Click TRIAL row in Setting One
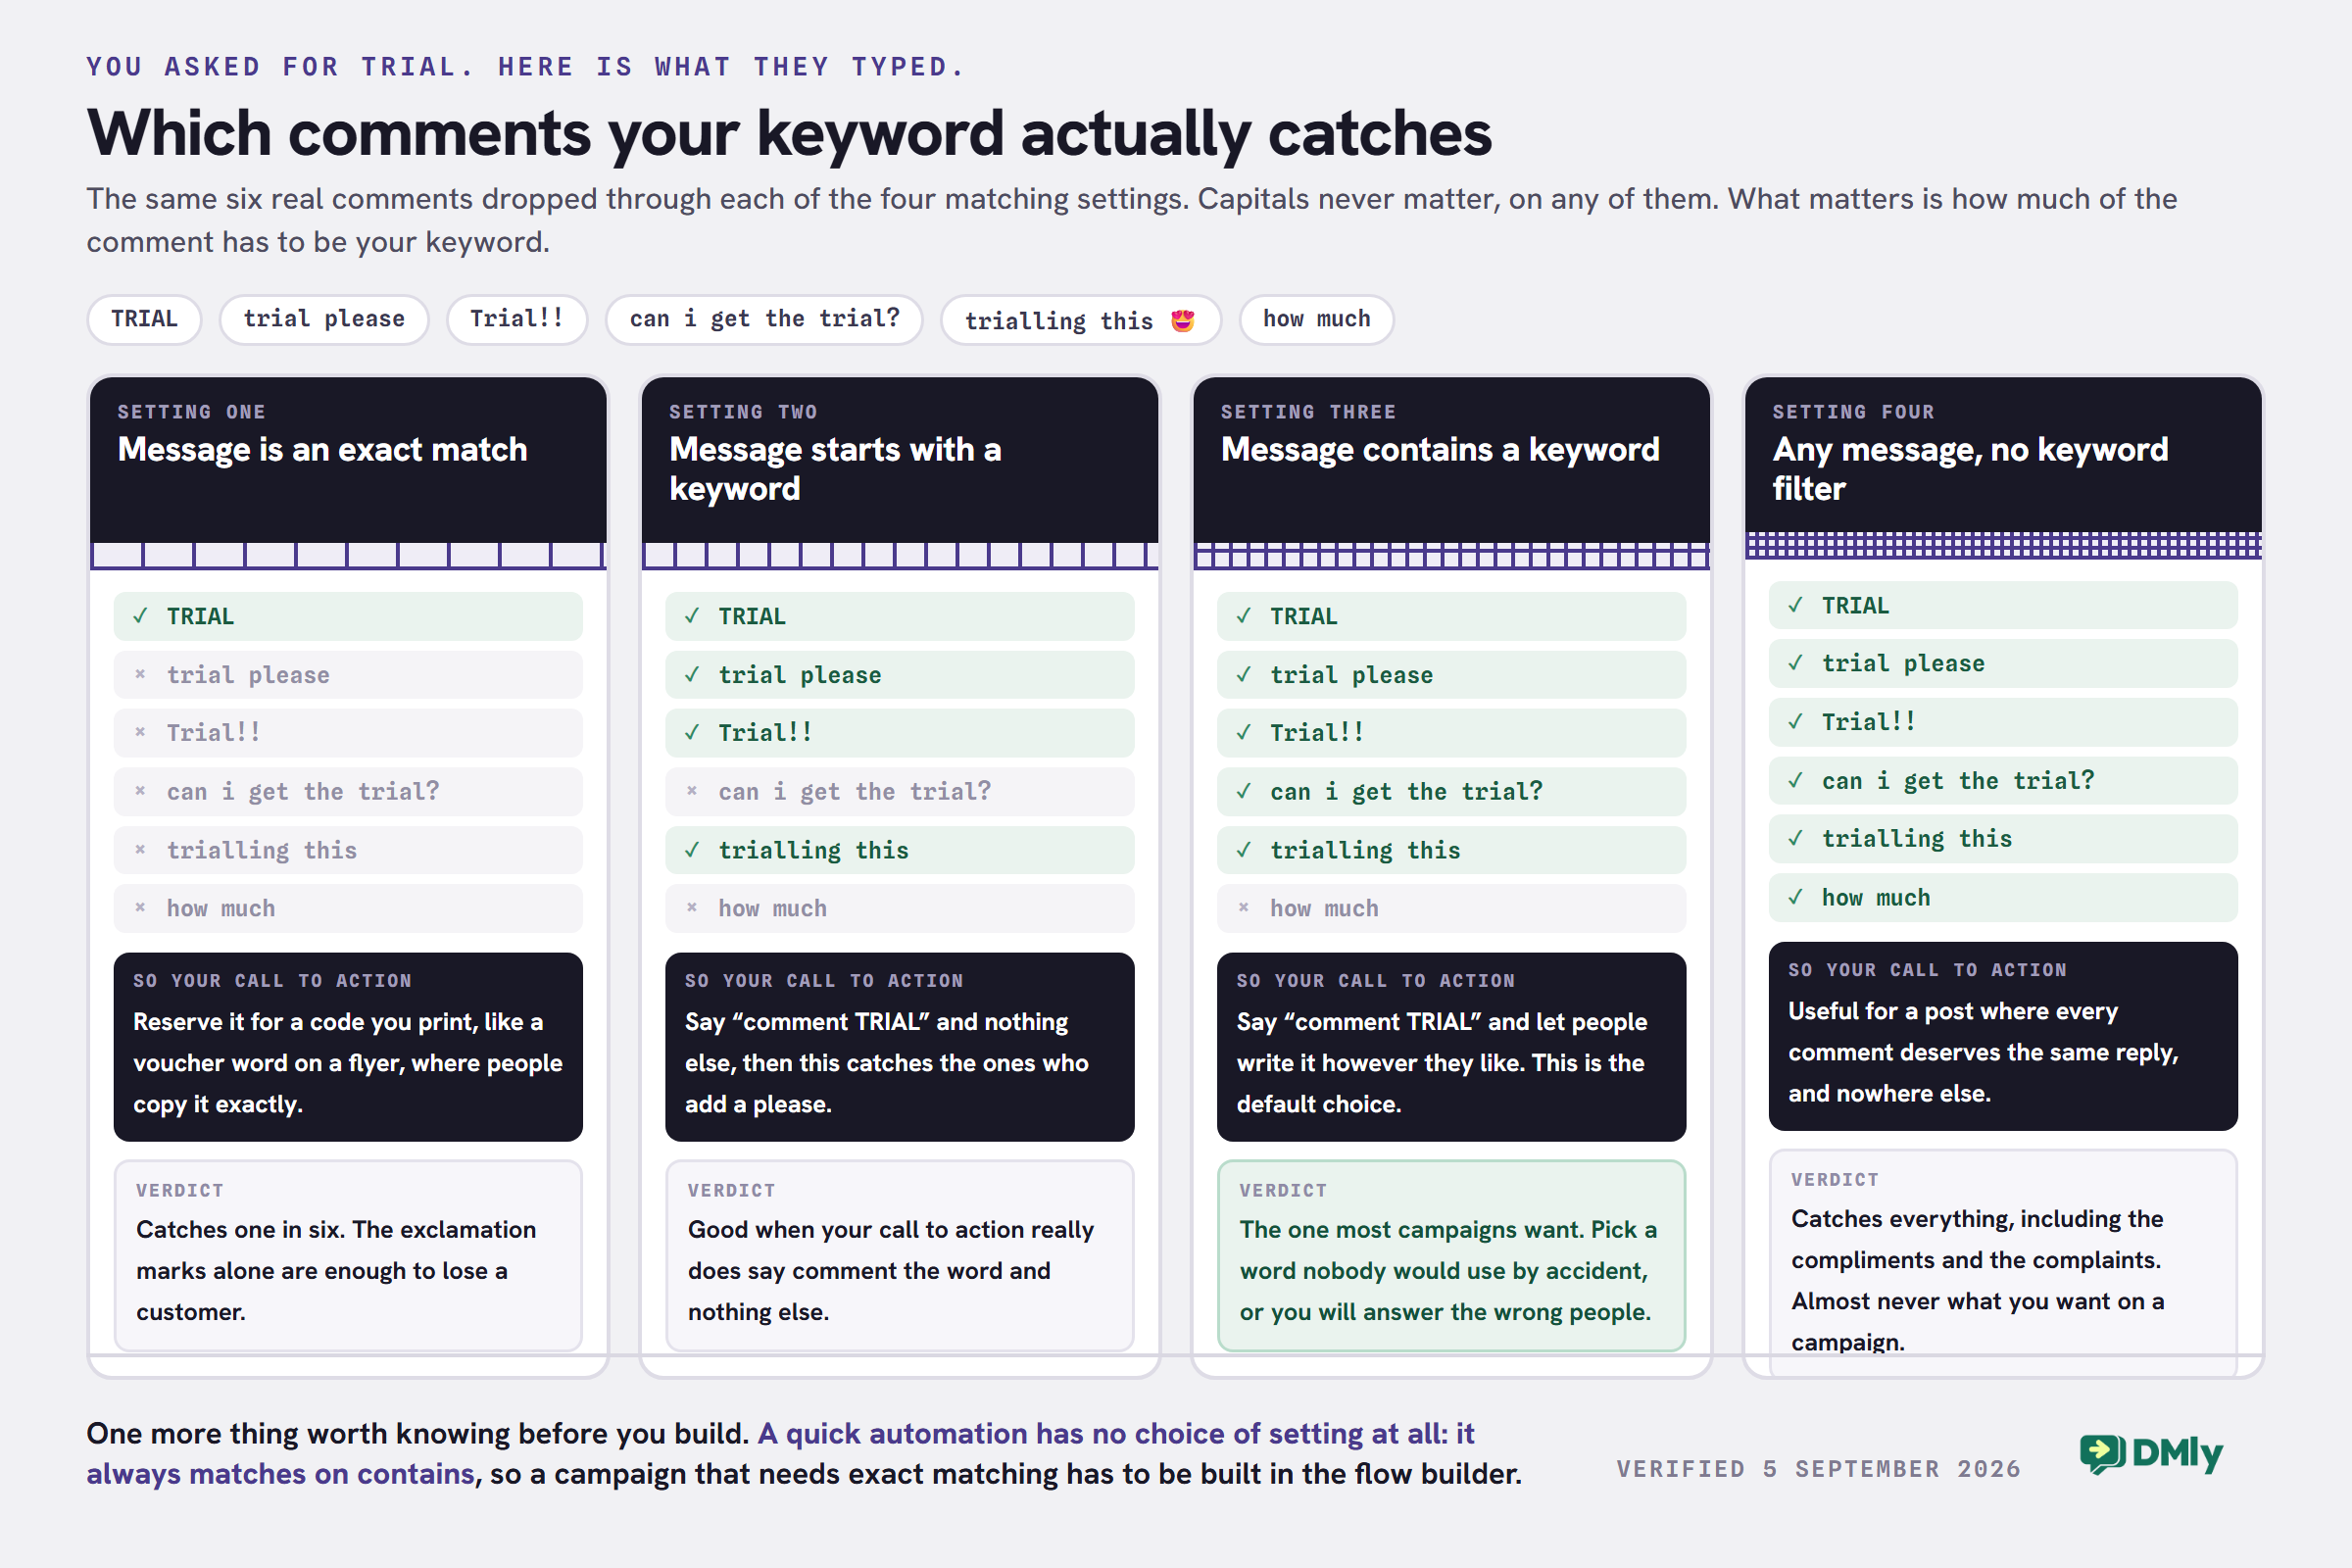Screen dimensions: 2352x1568 (x=348, y=616)
